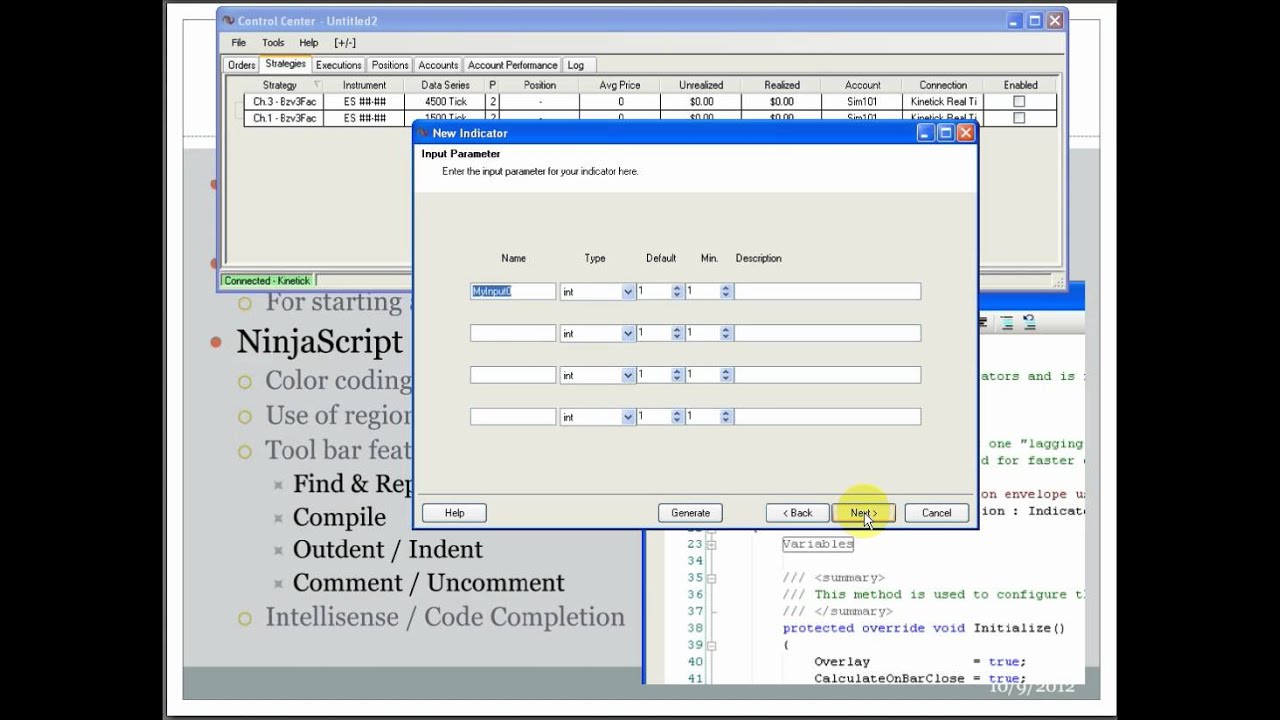Click the NinjaTrader logo in Control Center title bar
The height and width of the screenshot is (720, 1280).
(228, 21)
